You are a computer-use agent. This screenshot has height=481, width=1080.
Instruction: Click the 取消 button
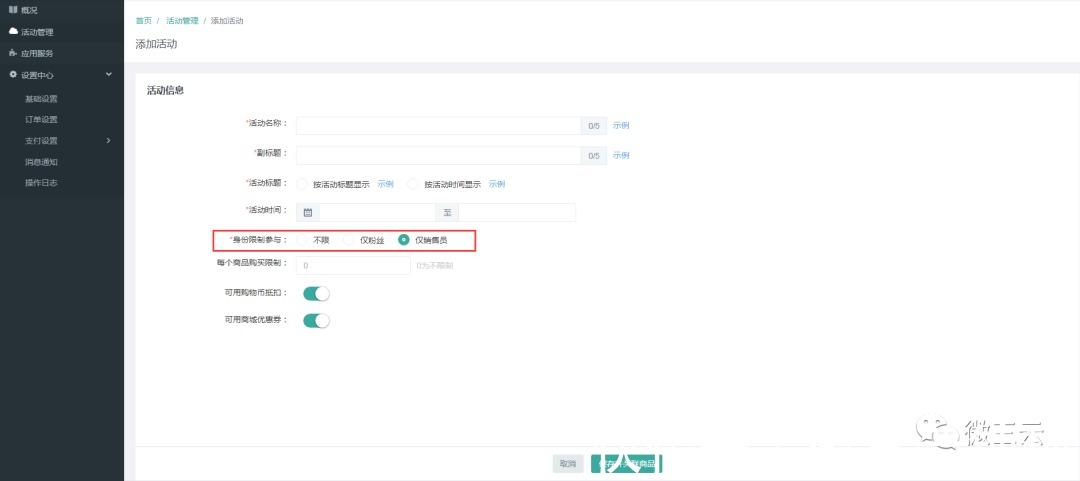568,464
